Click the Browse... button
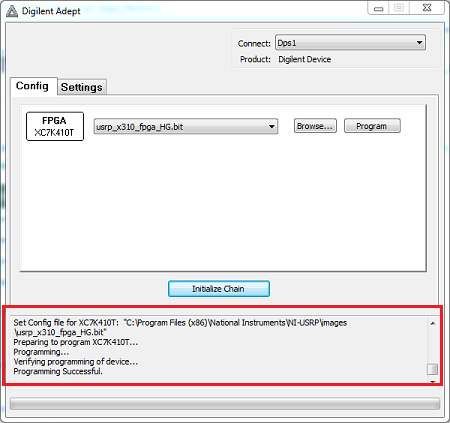Screen dimensions: 450x423 (x=315, y=126)
